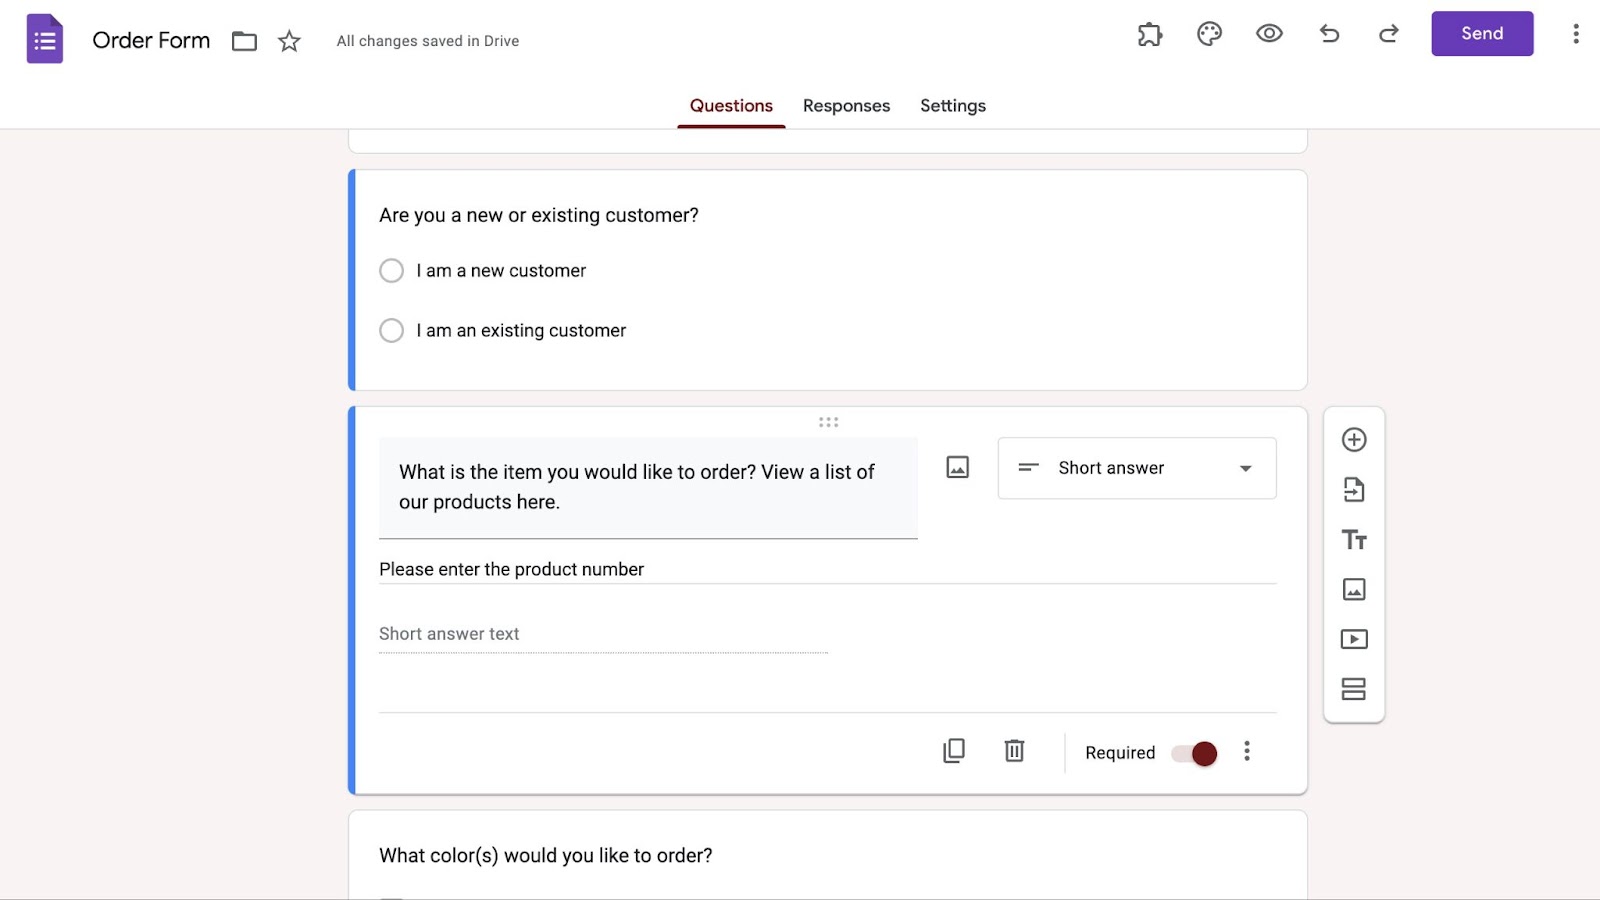The width and height of the screenshot is (1600, 900).
Task: Add an image from the side toolbar
Action: (1354, 590)
